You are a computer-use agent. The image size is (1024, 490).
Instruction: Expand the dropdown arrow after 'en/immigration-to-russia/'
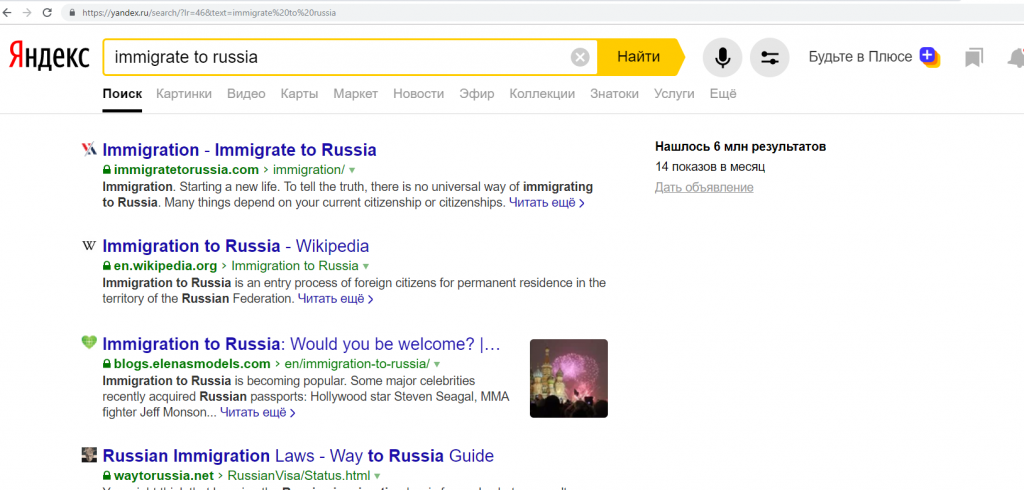(x=437, y=365)
